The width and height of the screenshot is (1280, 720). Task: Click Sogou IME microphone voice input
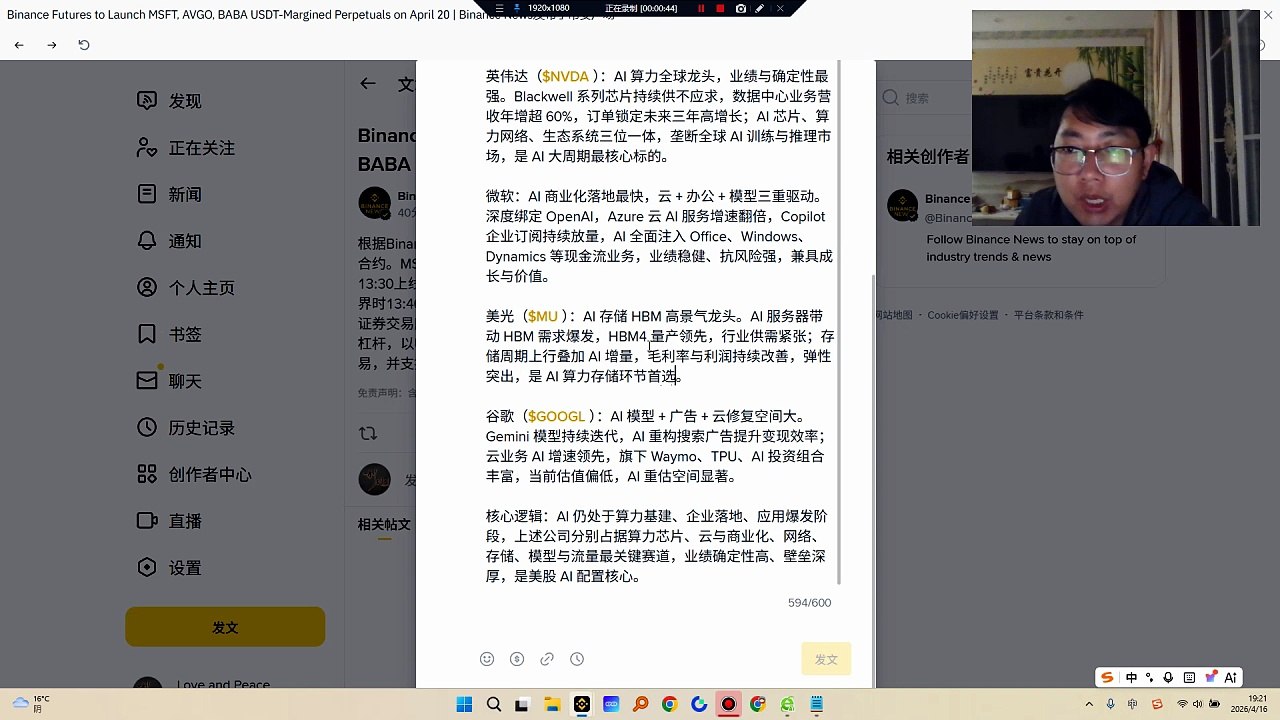(1168, 677)
